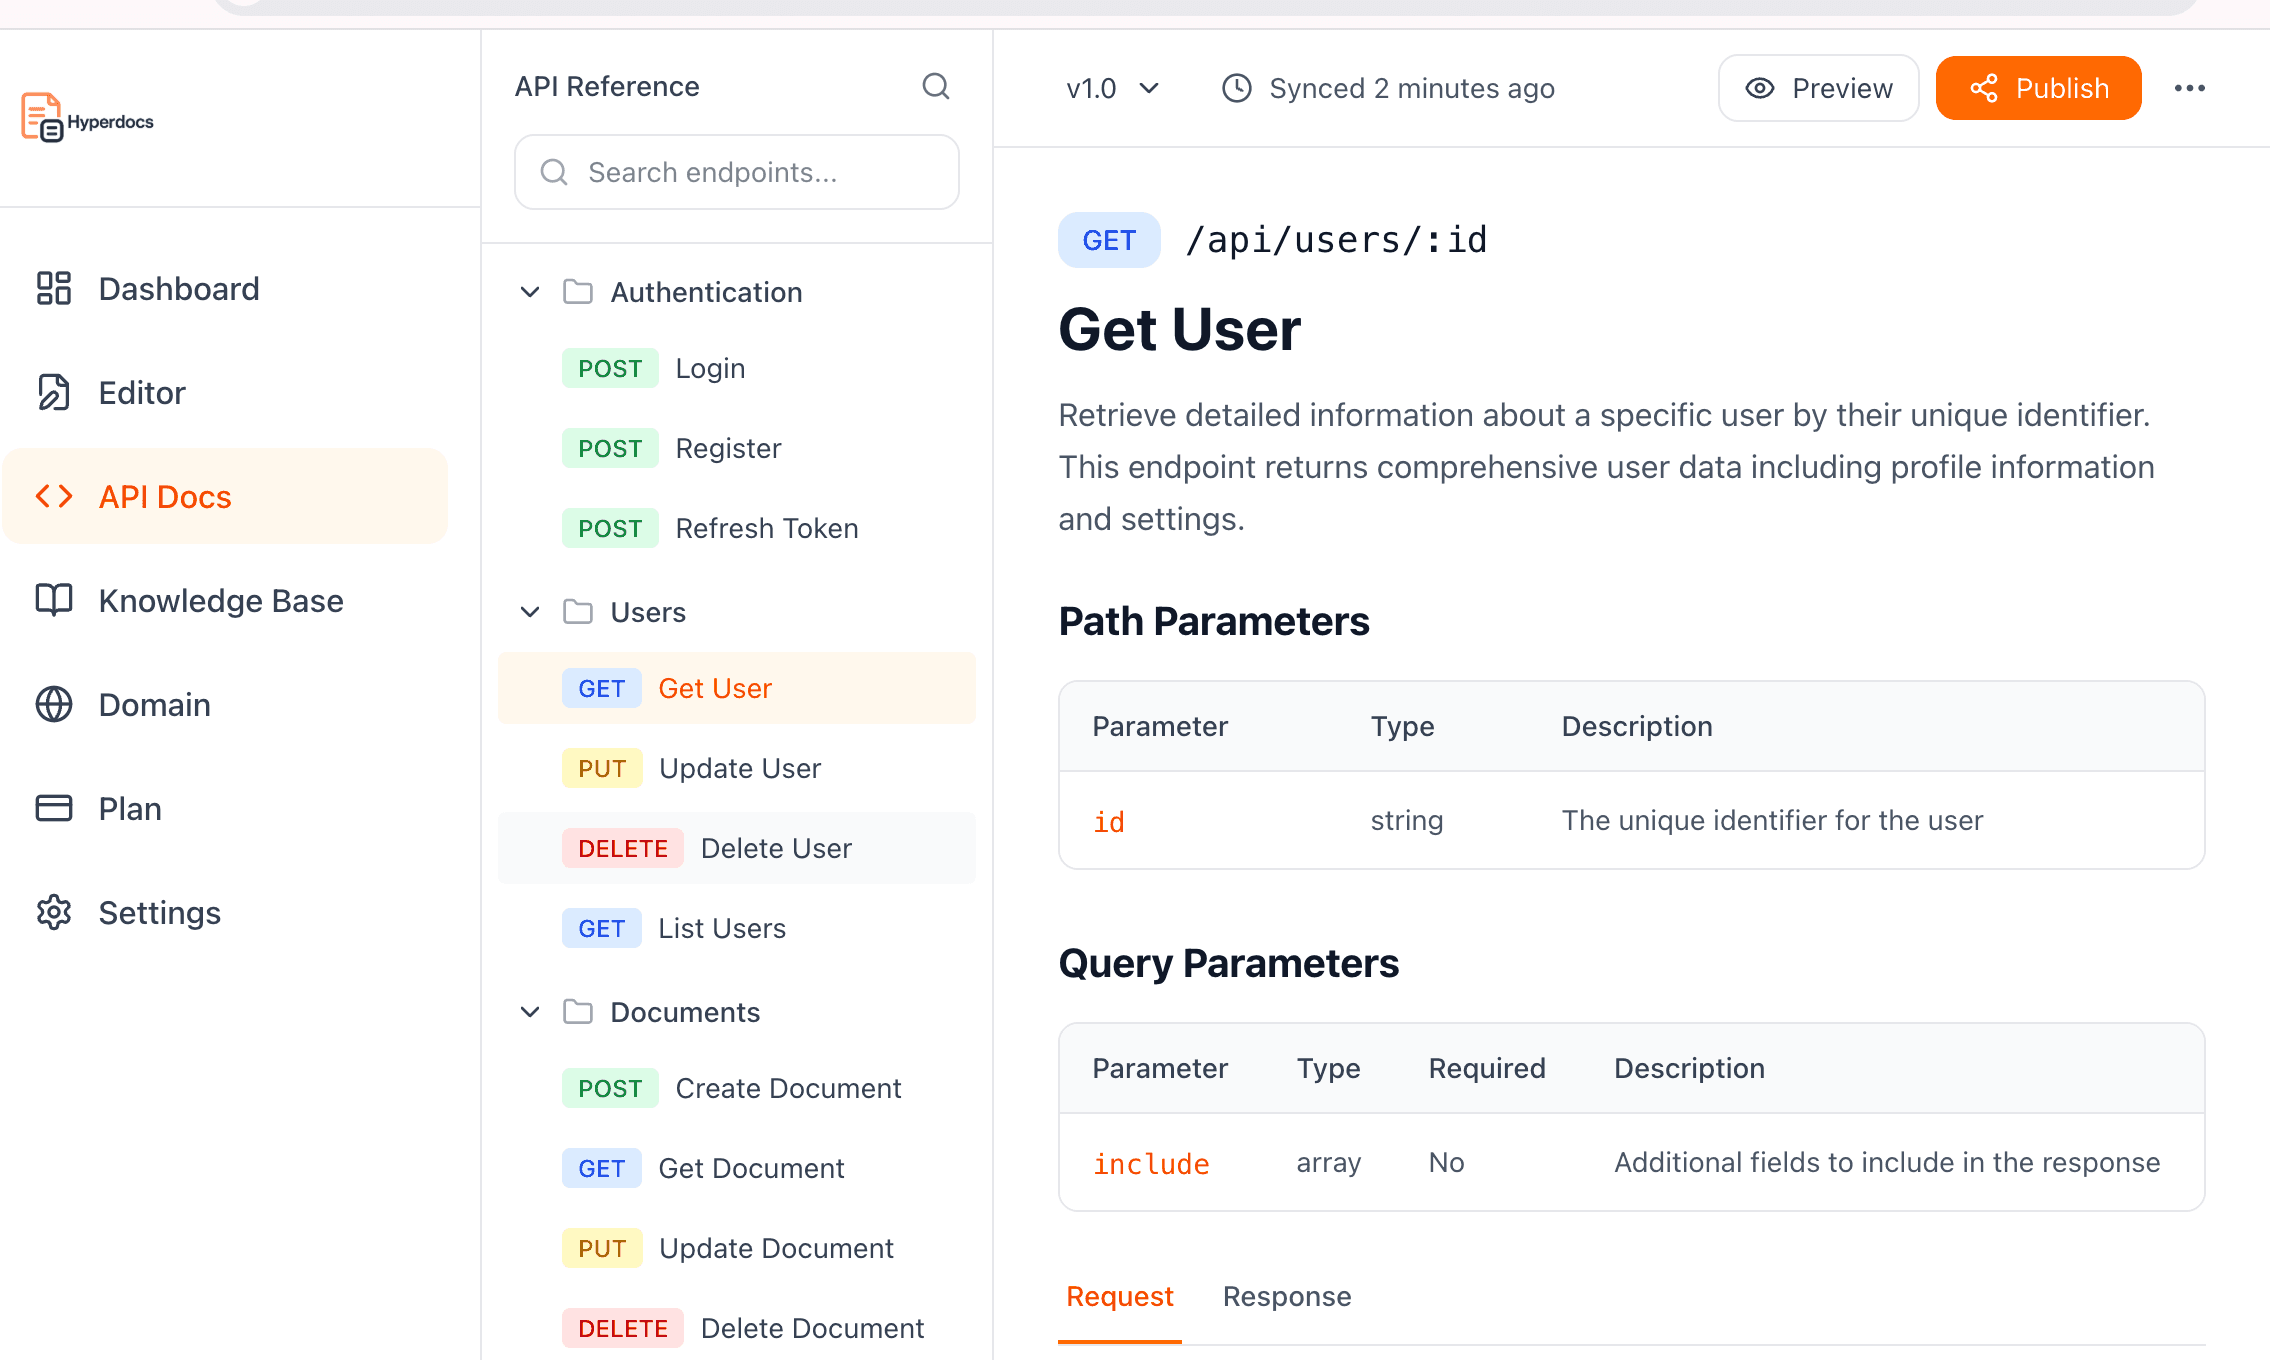The image size is (2270, 1360).
Task: Open the Dashboard grid icon
Action: coord(54,289)
